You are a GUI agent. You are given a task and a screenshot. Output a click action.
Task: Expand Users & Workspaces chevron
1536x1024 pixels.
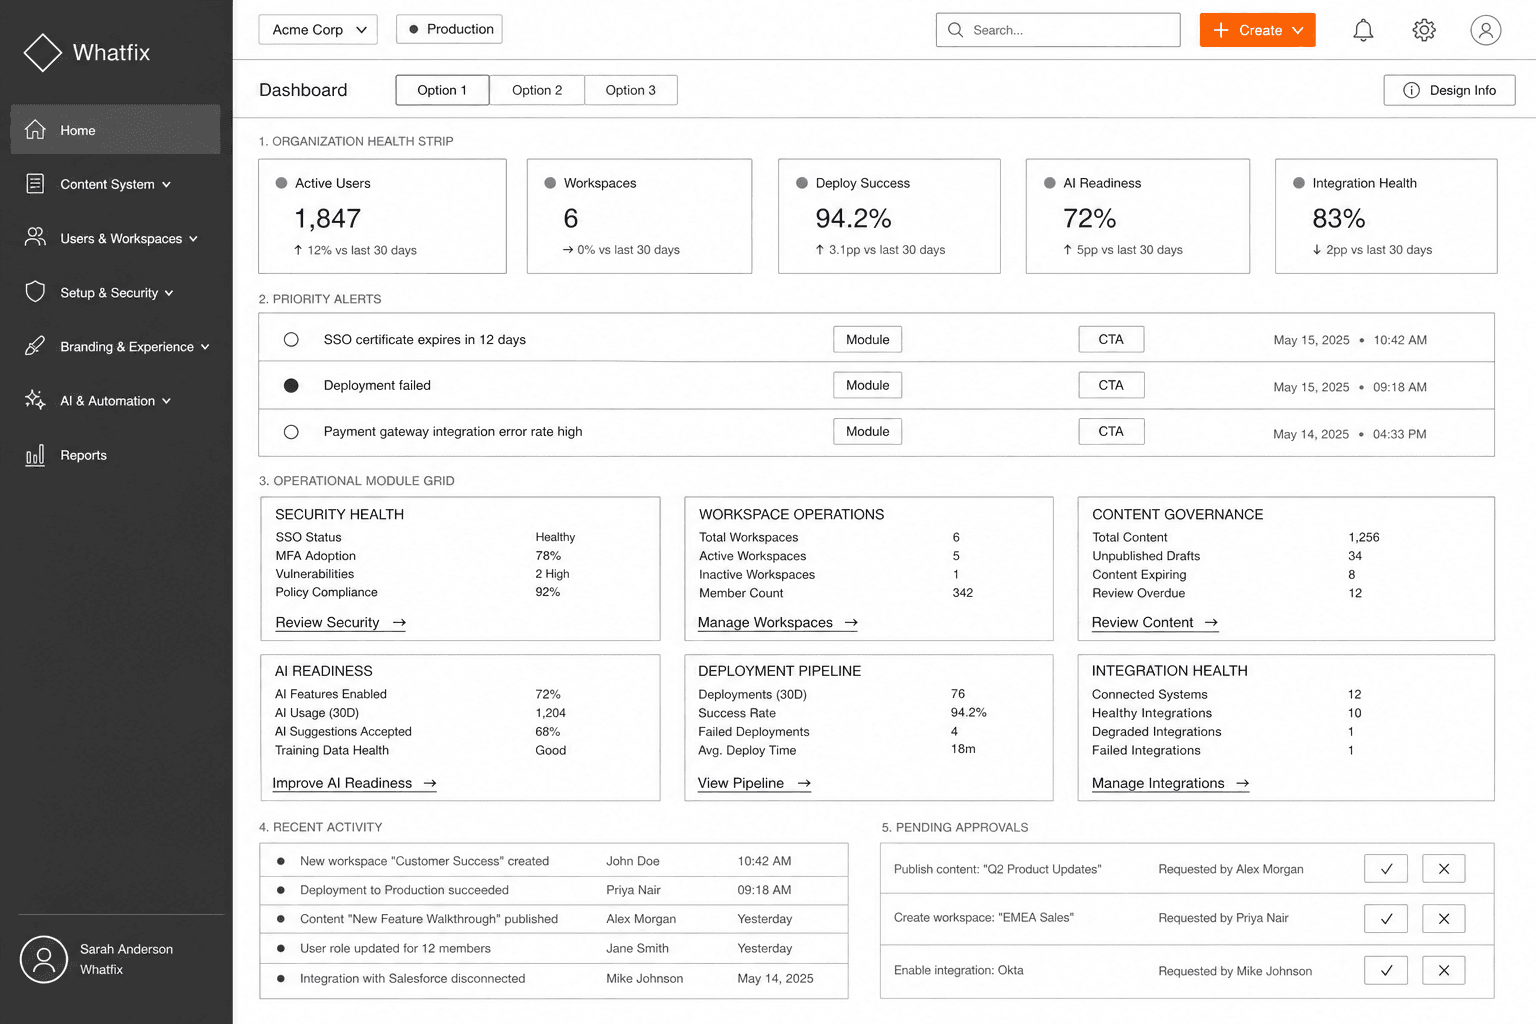(193, 238)
